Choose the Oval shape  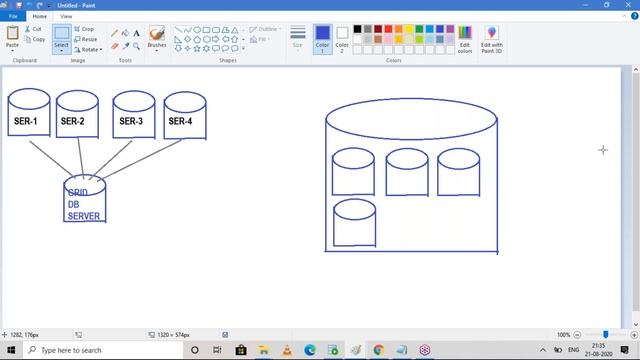point(197,30)
